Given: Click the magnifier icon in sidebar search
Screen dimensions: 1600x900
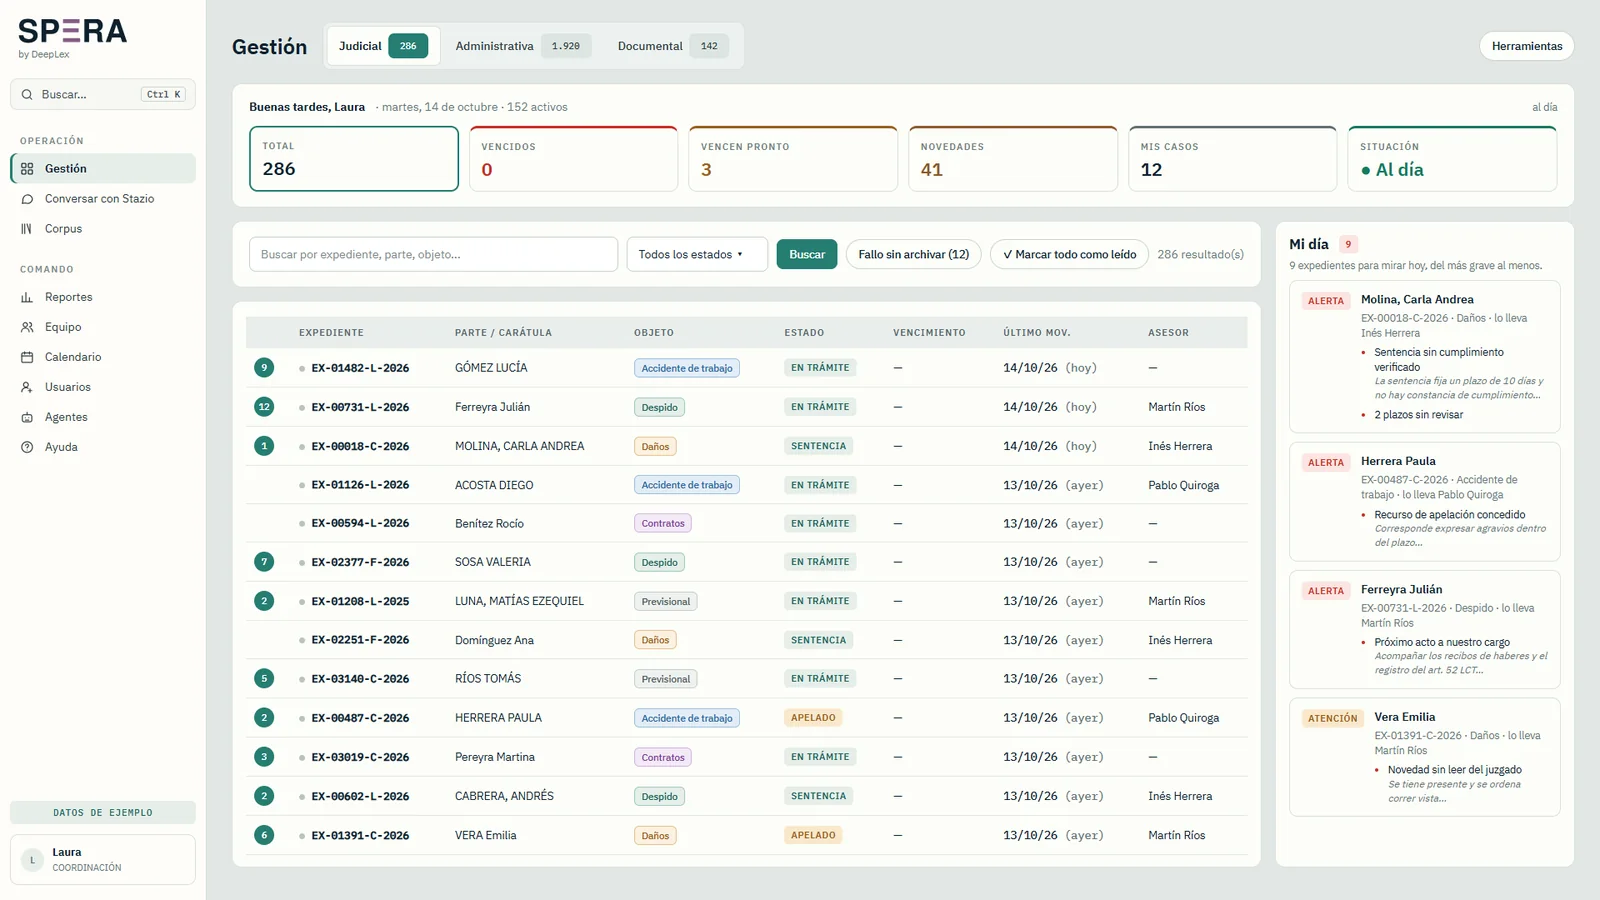Looking at the screenshot, I should [x=27, y=94].
